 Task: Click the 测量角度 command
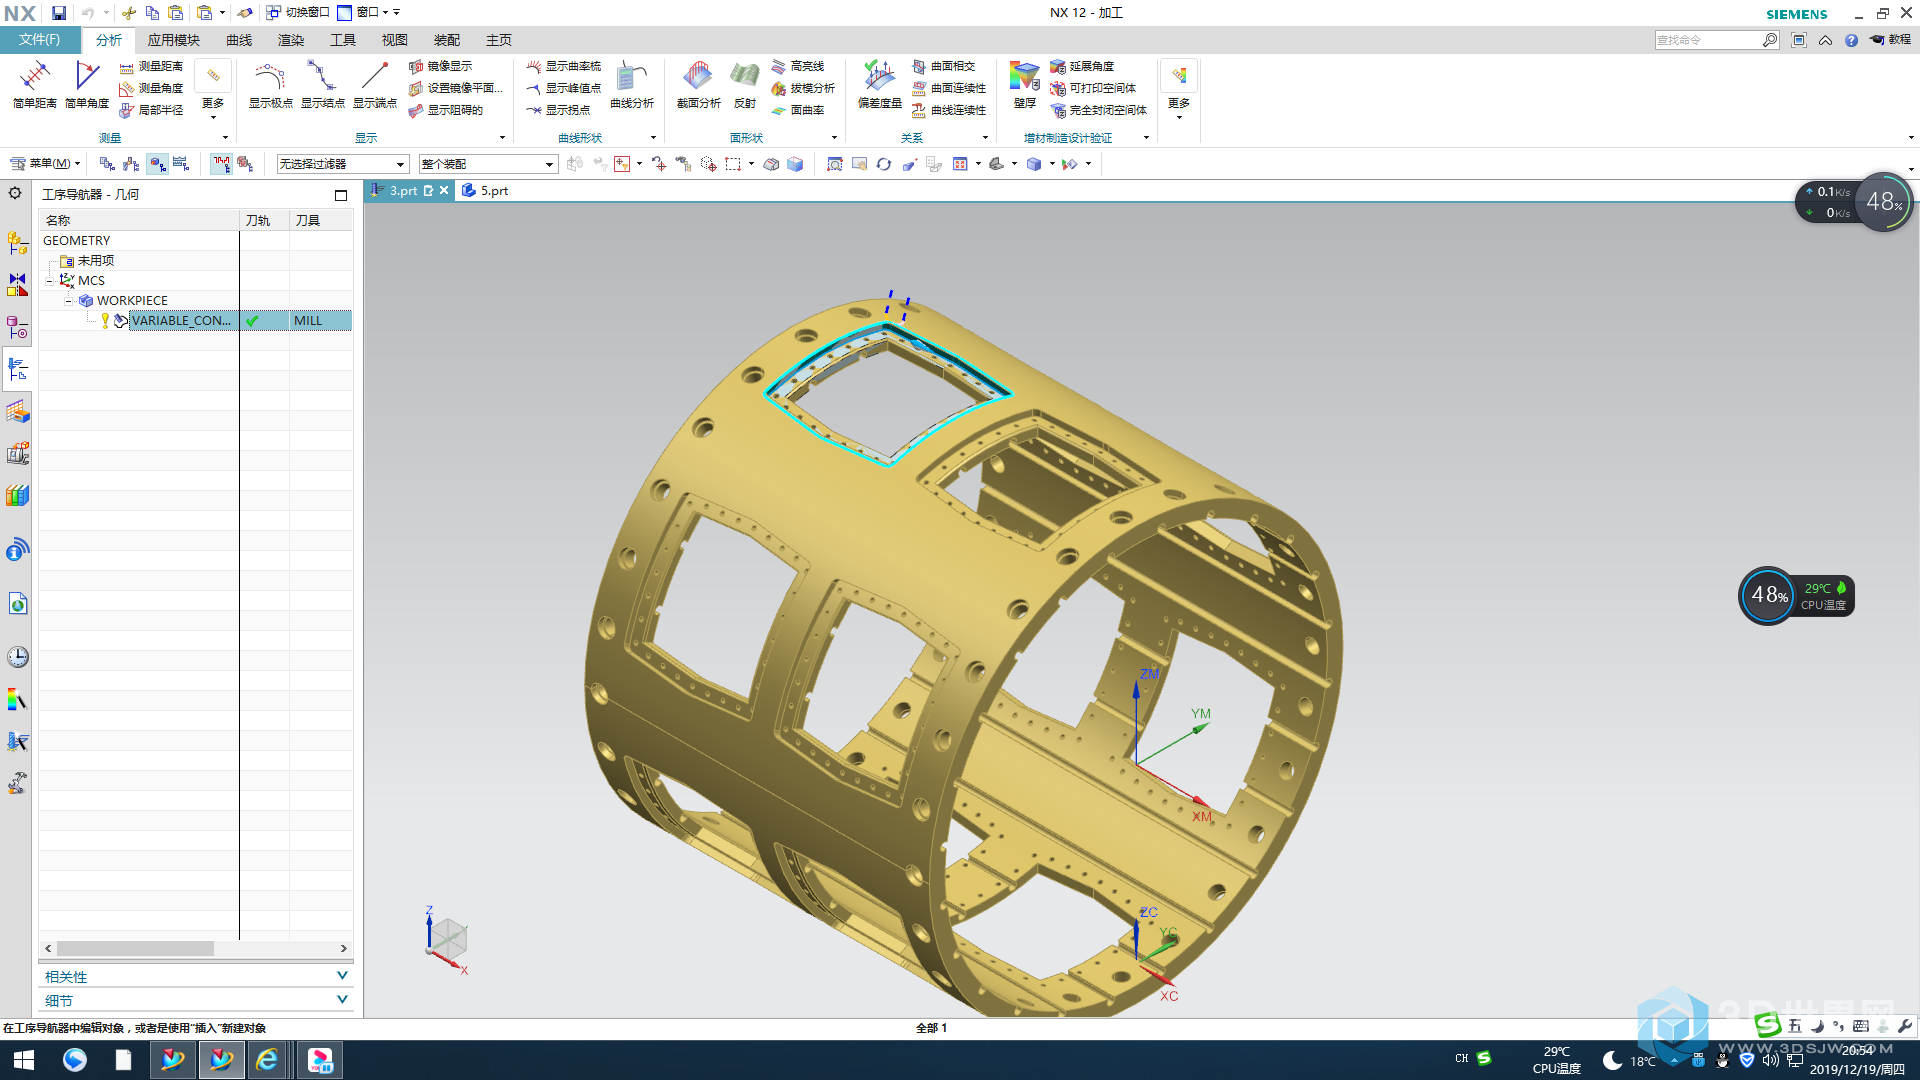[151, 88]
